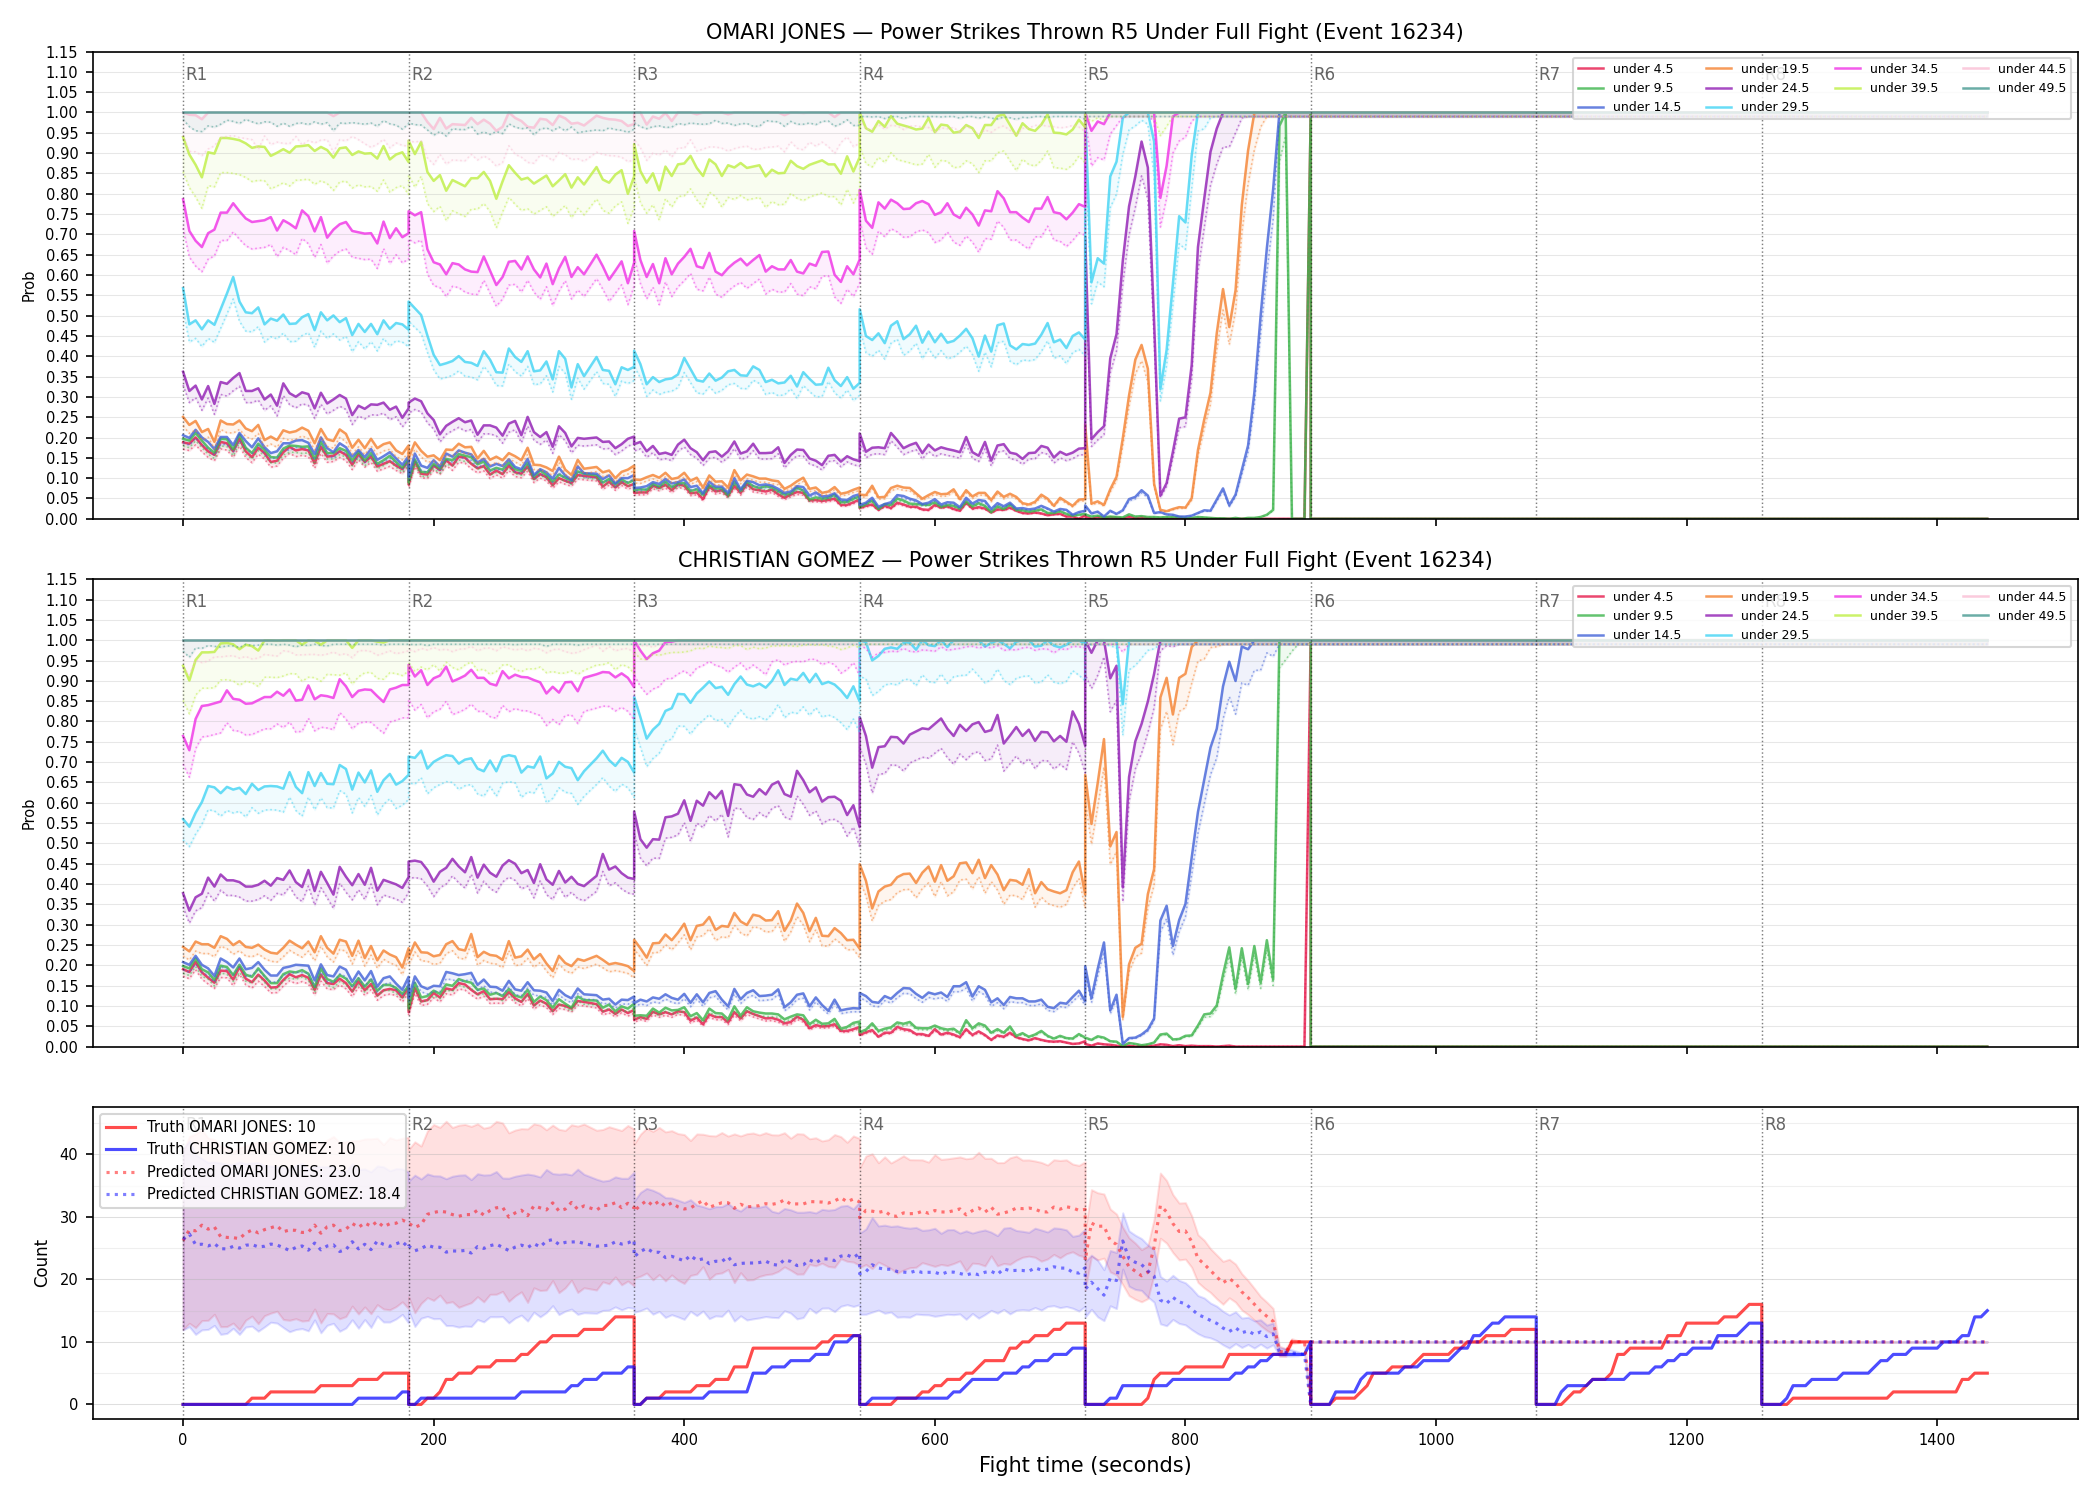This screenshot has width=2100, height=1500.
Task: Click the R7 round marker in Gomez chart
Action: pyautogui.click(x=1549, y=601)
